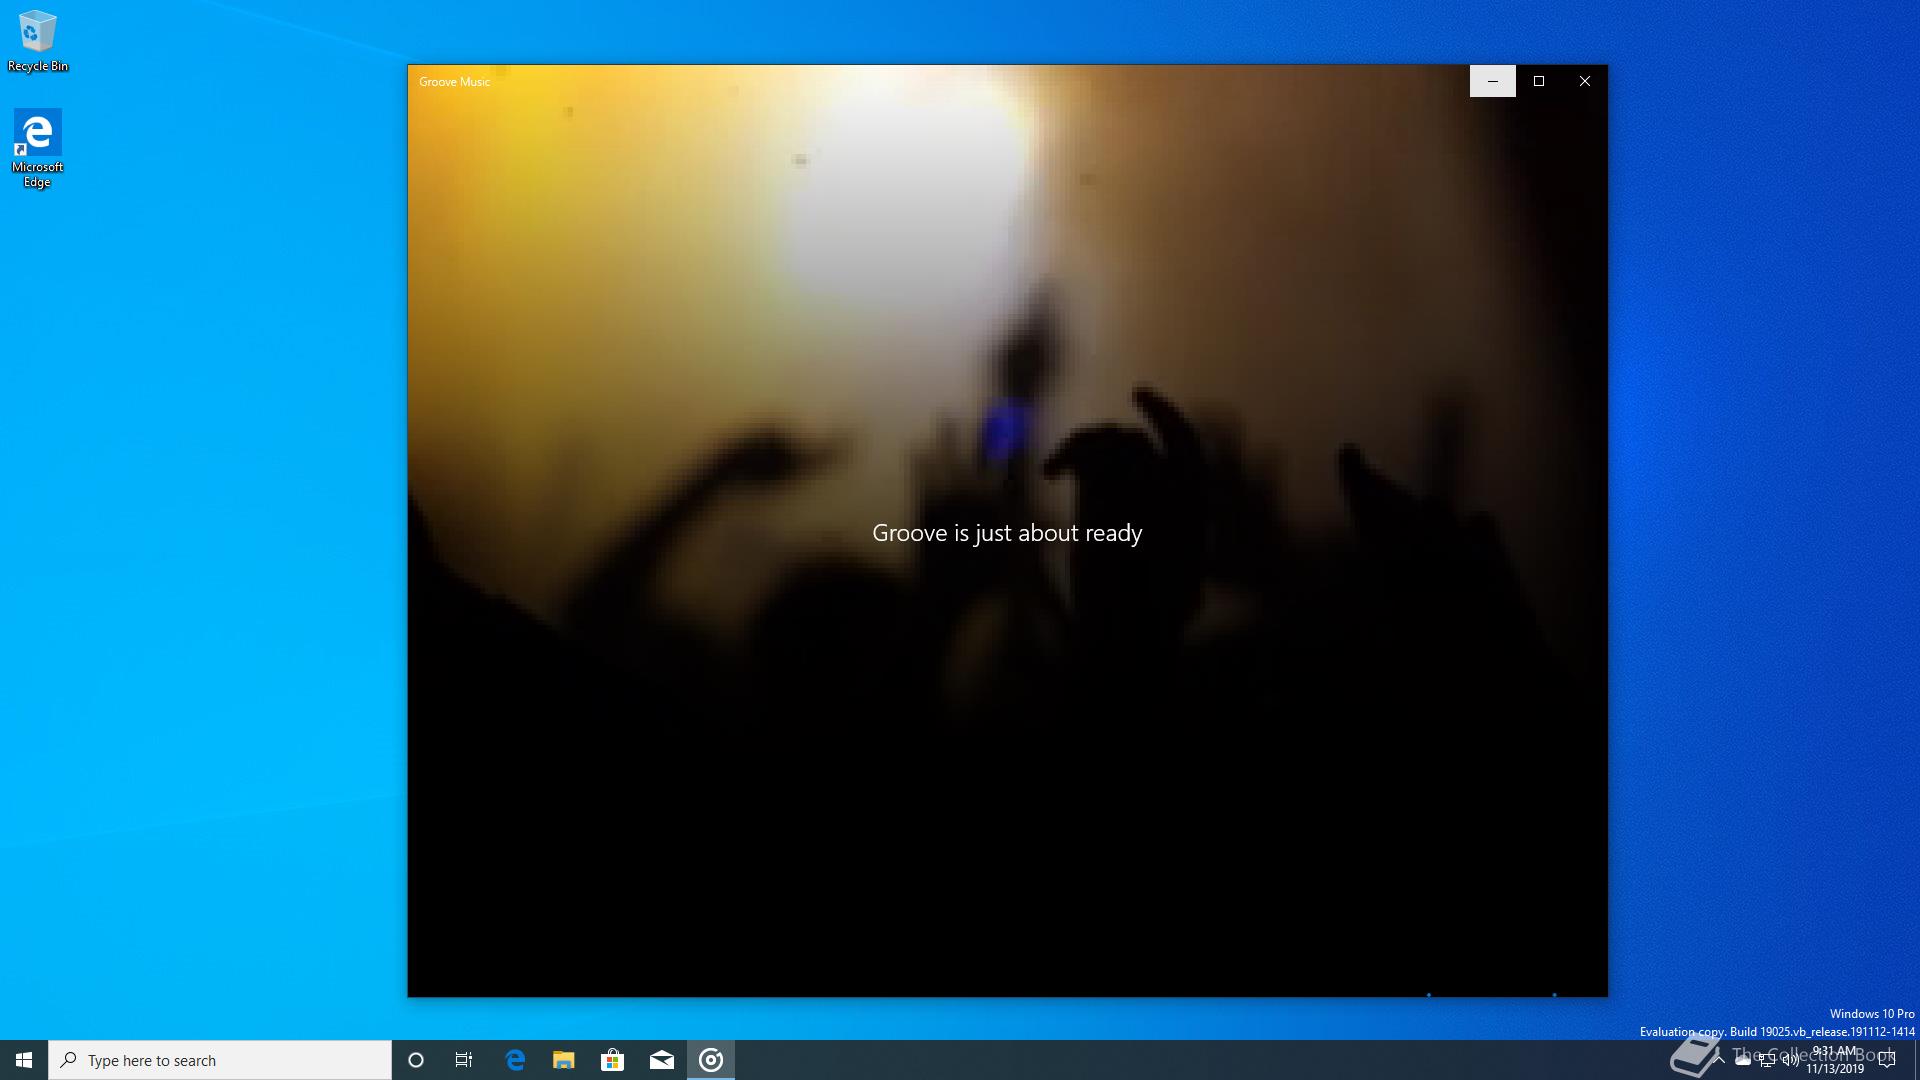Viewport: 1920px width, 1080px height.
Task: Open the clock and calendar flyout
Action: 1835,1060
